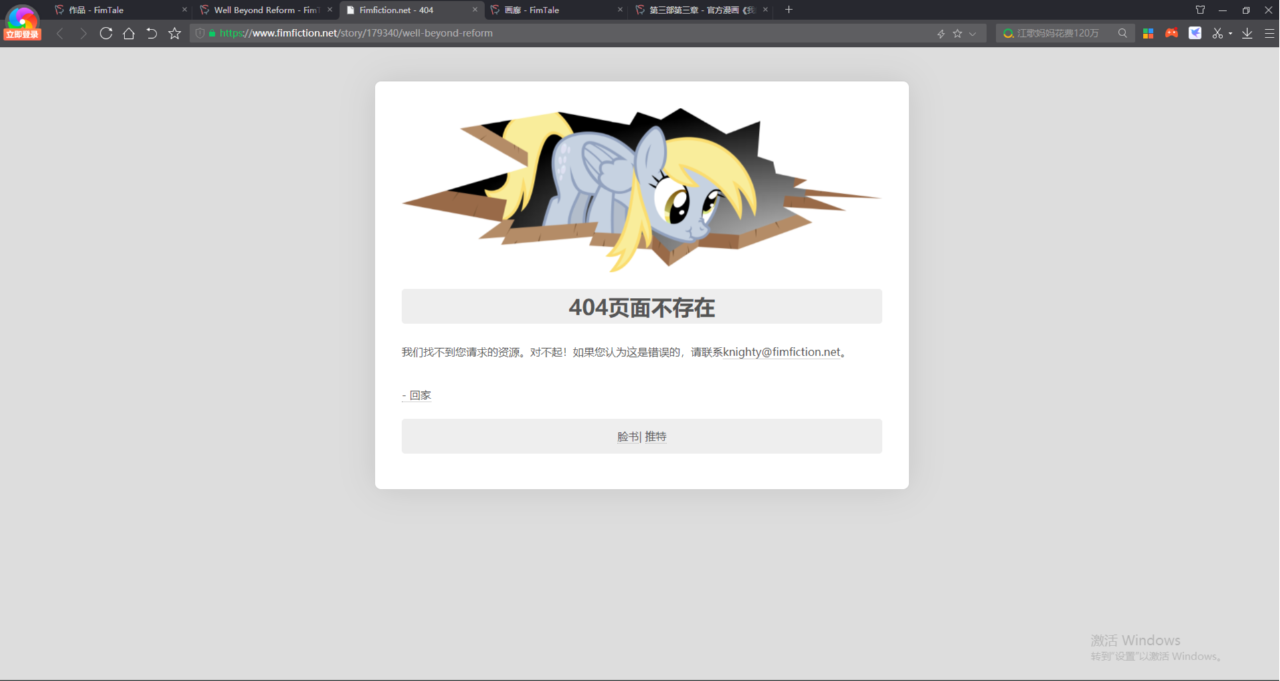
Task: Click the 推特 Twitter link
Action: tap(656, 437)
